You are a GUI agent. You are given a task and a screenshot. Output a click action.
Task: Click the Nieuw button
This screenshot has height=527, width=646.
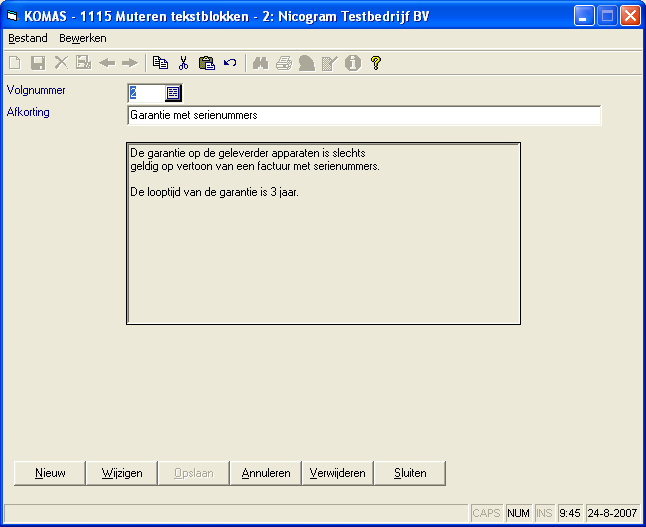(x=50, y=473)
